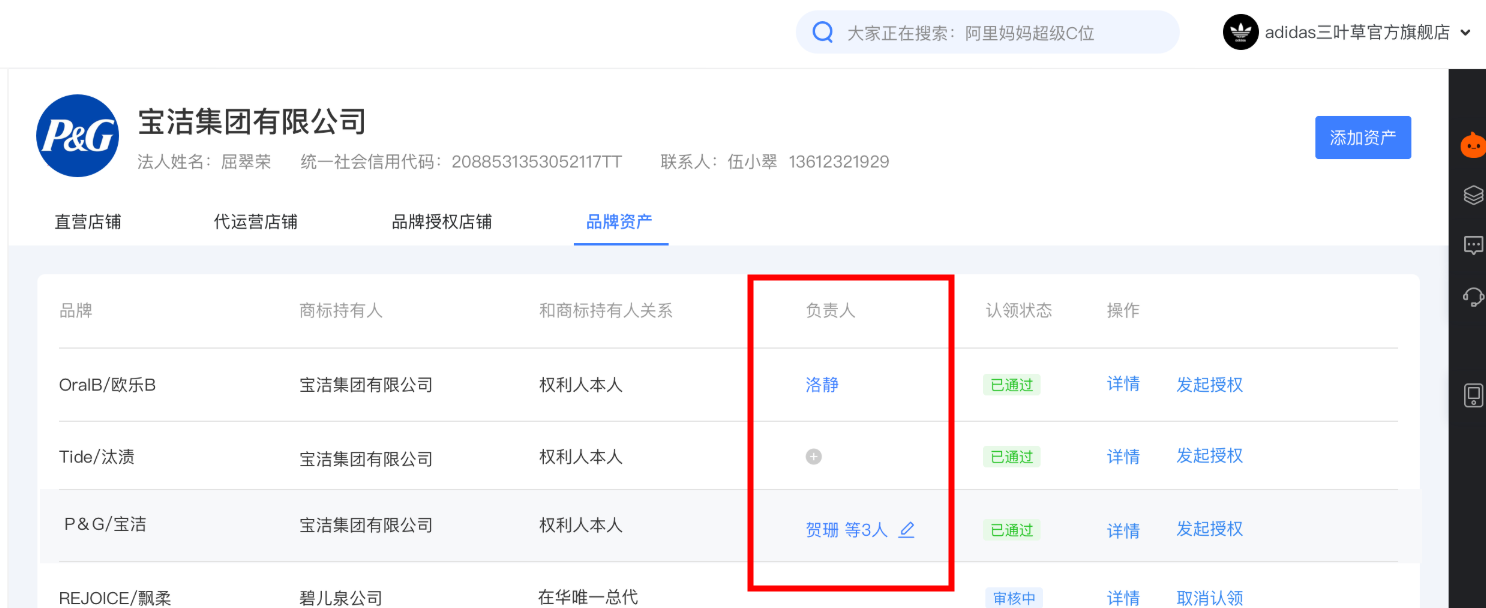Image resolution: width=1486 pixels, height=608 pixels.
Task: Open 详情 for Tide/汰渍 row
Action: (x=1123, y=457)
